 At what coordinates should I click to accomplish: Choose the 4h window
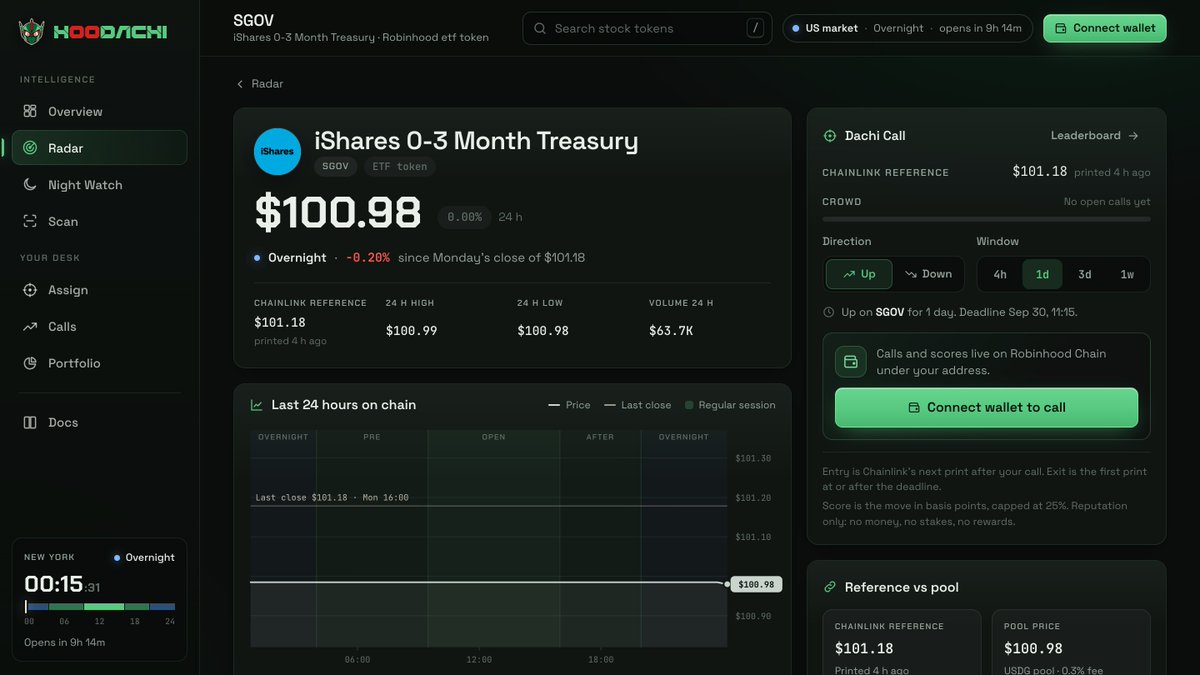(1000, 274)
